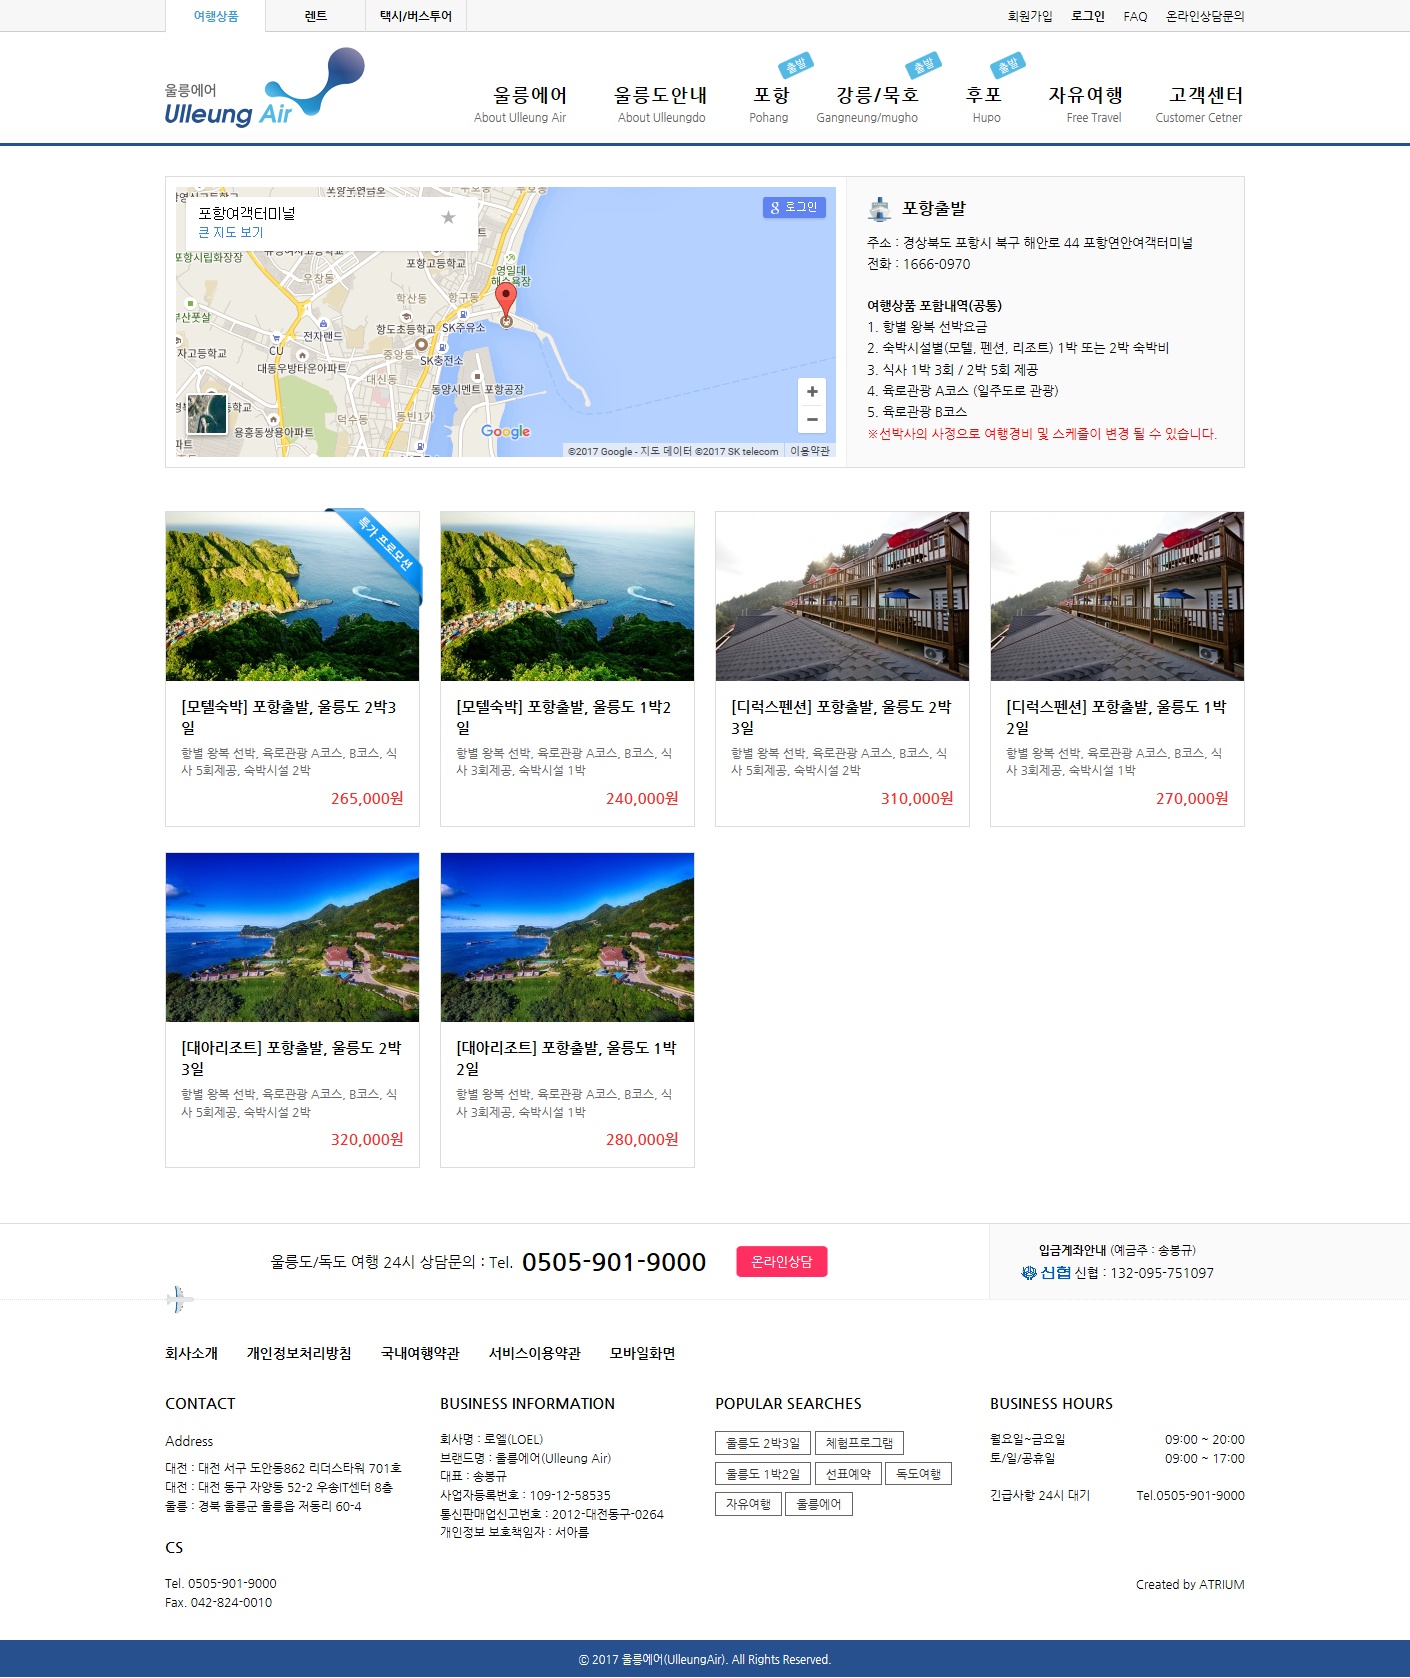
Task: Open 모바일화면 footer link
Action: [x=642, y=1353]
